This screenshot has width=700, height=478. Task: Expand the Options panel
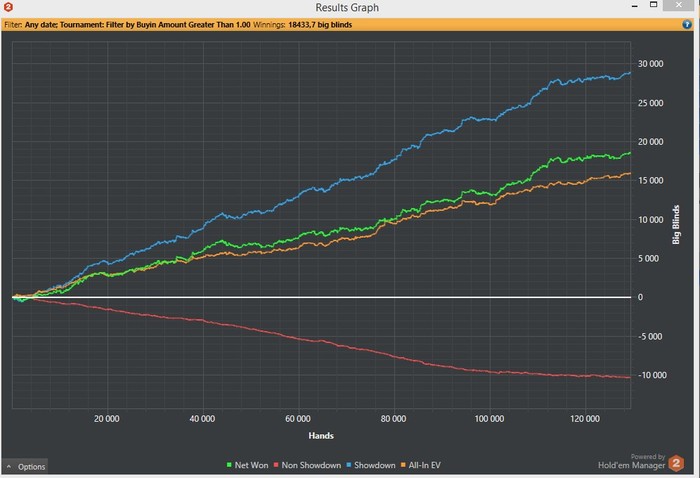click(25, 466)
